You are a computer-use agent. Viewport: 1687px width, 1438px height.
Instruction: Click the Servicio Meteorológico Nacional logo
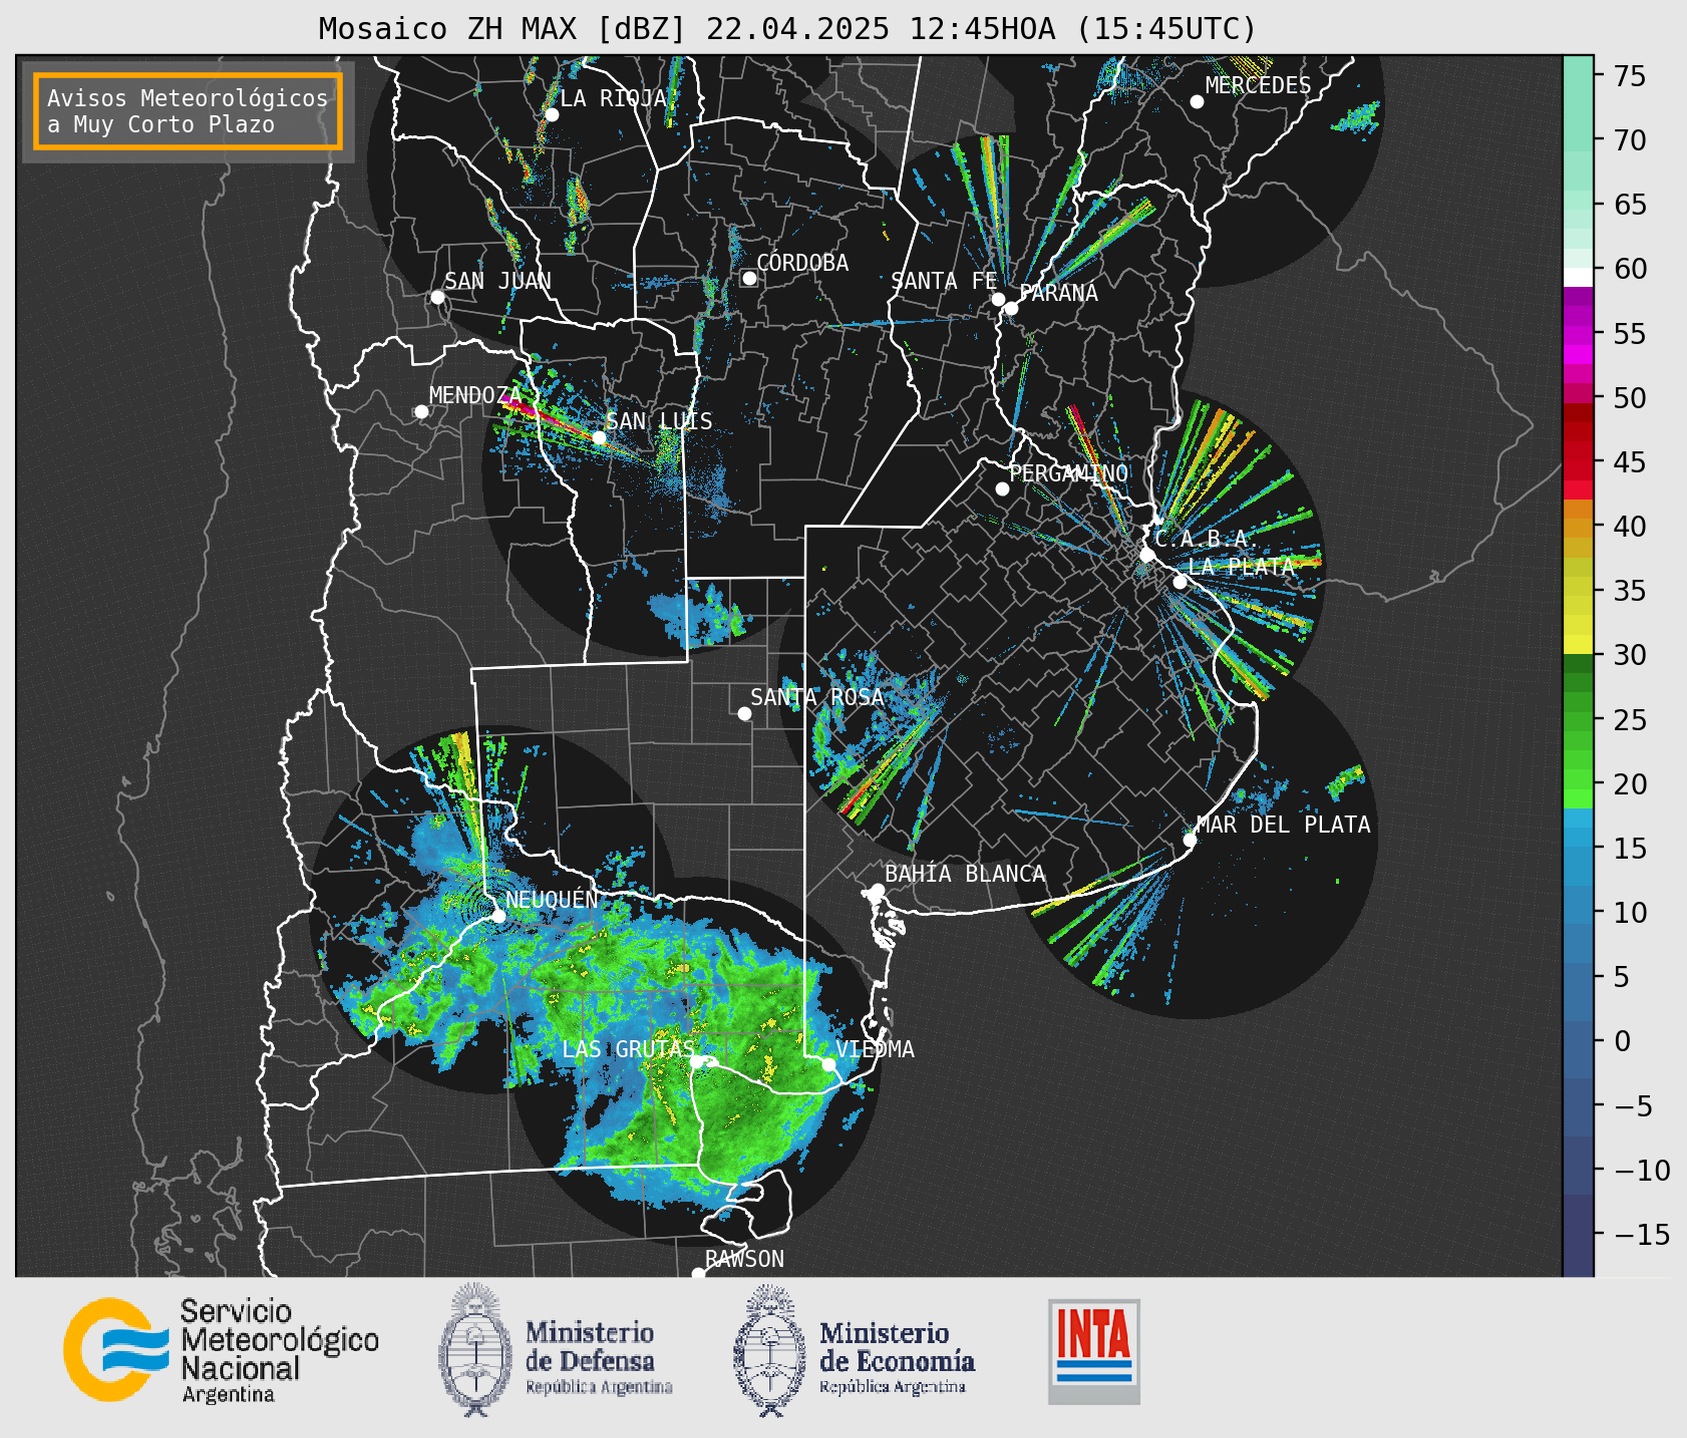point(115,1349)
